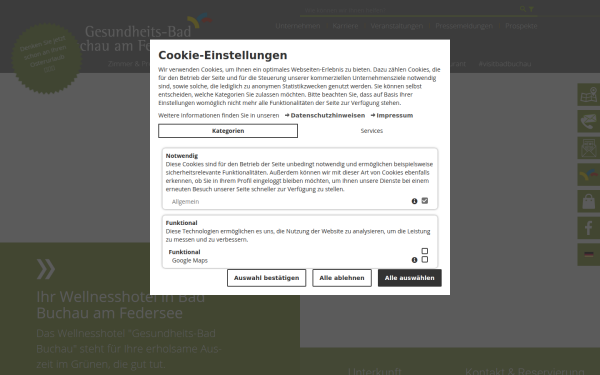Click Auswahl bestätigen button
The width and height of the screenshot is (600, 375).
coord(266,278)
